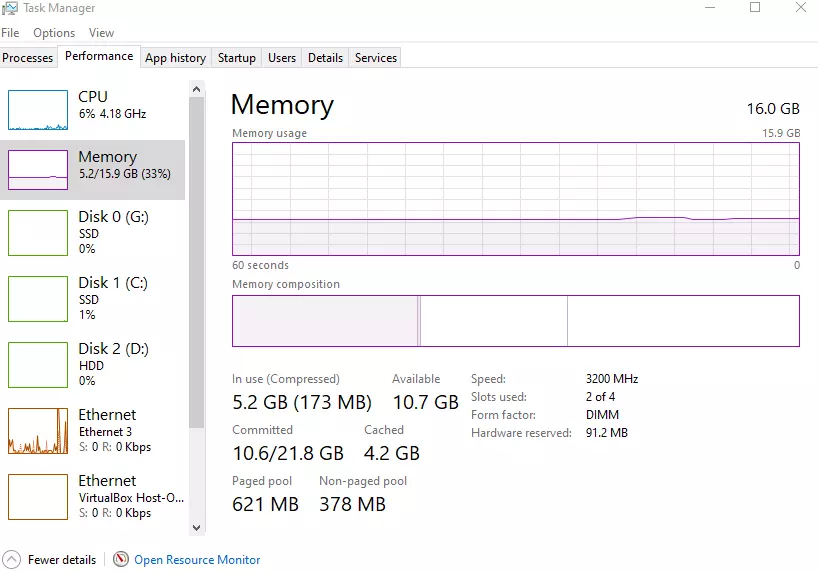Open Disk 1 (C:) performance graph

(x=38, y=298)
